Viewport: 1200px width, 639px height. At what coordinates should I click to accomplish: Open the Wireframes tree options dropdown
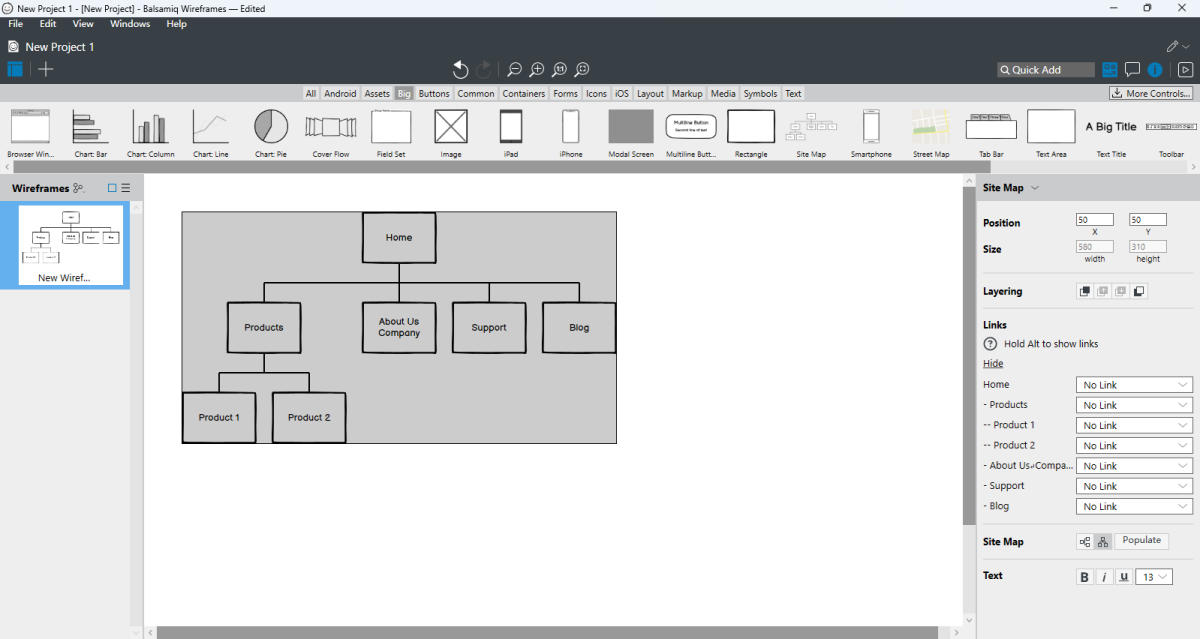tap(79, 188)
